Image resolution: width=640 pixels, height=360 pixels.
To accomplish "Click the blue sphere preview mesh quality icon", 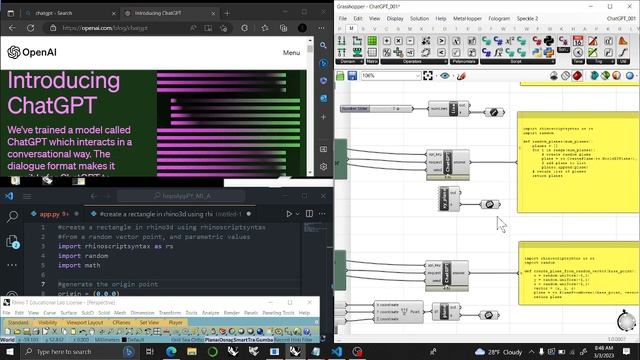I will (x=630, y=76).
